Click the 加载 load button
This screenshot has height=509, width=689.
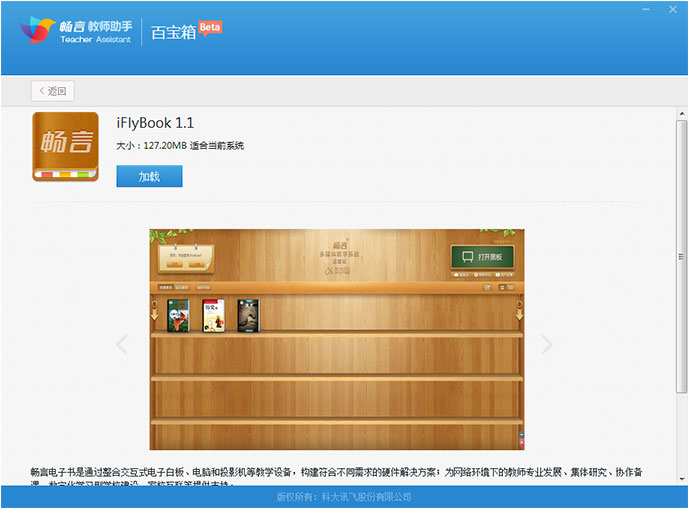pos(149,176)
